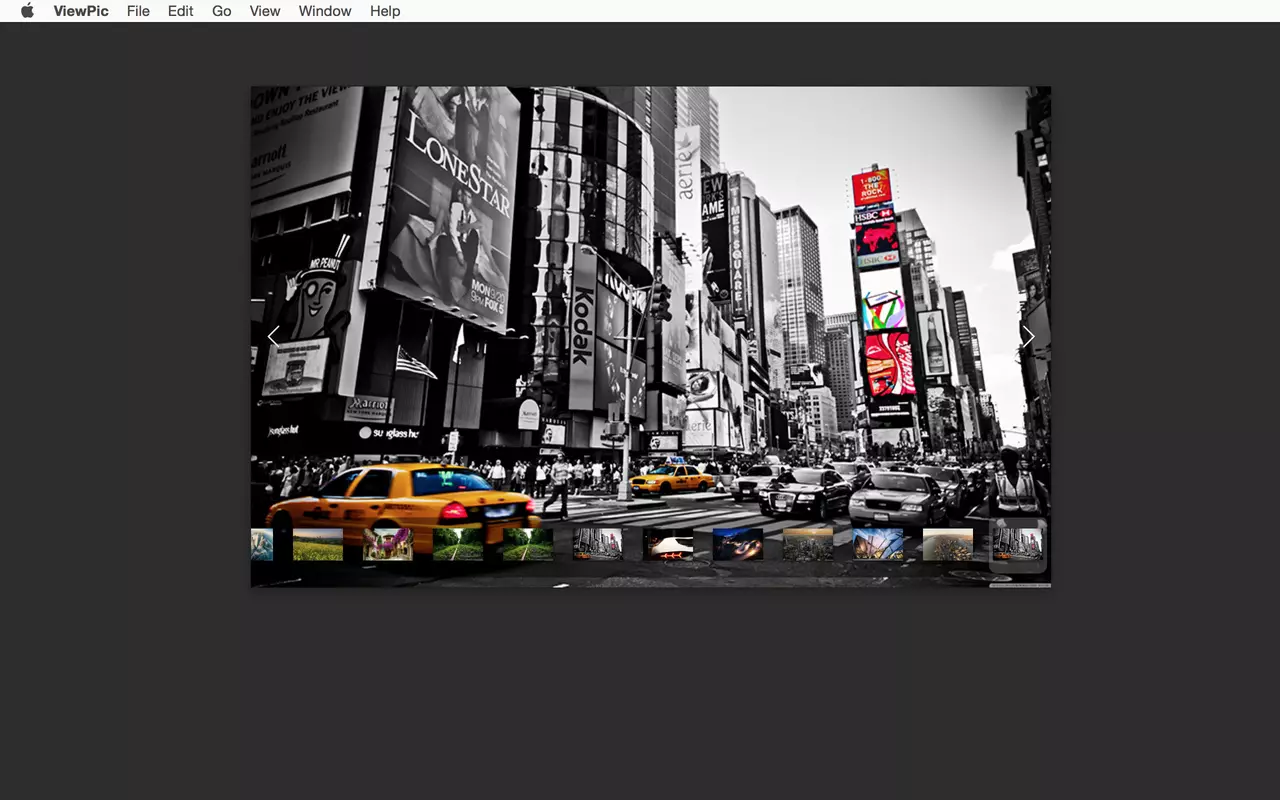Select the hazy aerial city thumbnail
The height and width of the screenshot is (800, 1280).
click(x=948, y=545)
